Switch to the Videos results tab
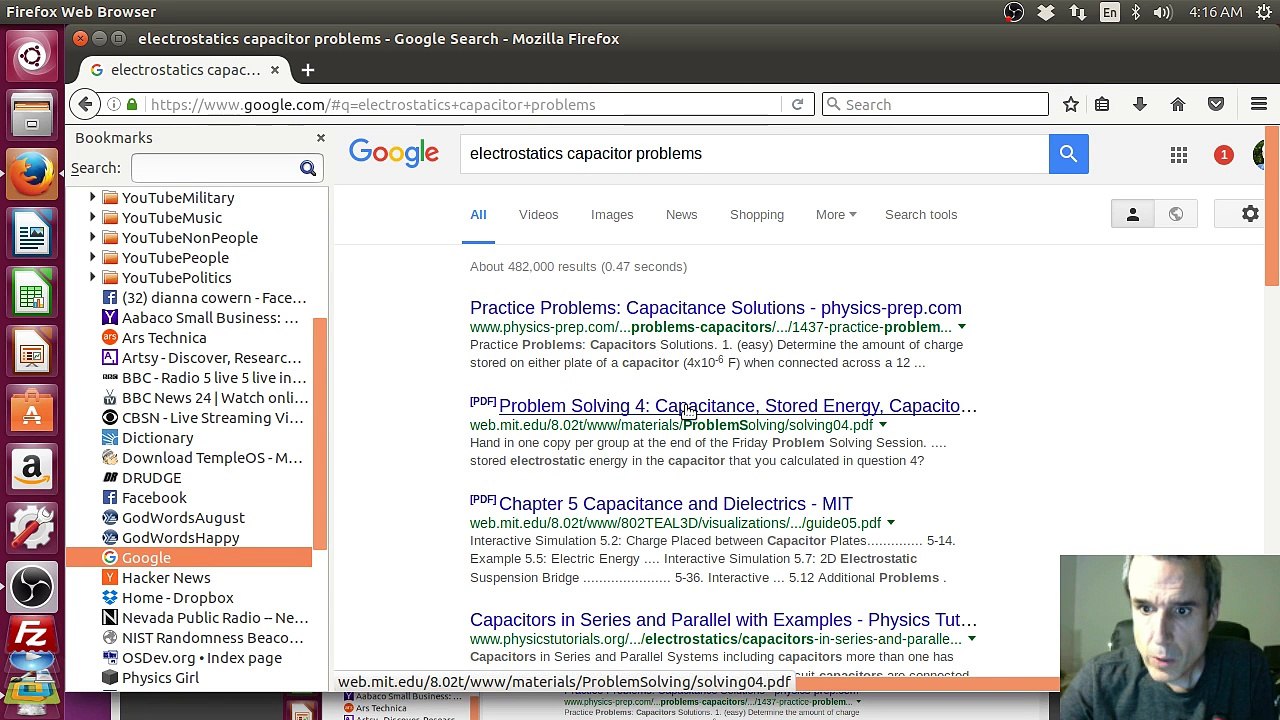The height and width of the screenshot is (720, 1280). tap(538, 214)
